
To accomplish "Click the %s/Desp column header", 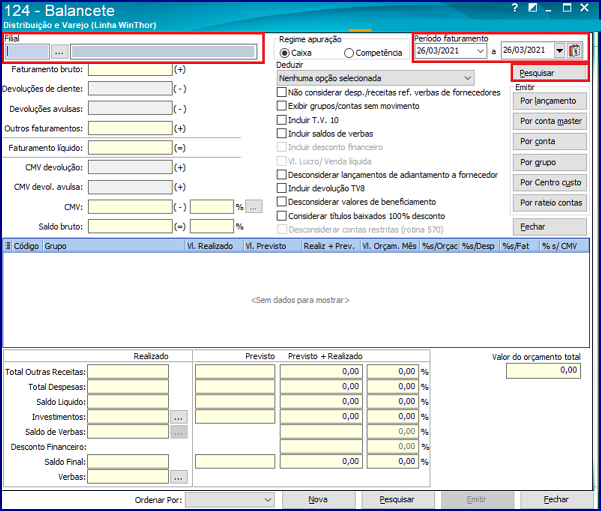I will (x=480, y=246).
